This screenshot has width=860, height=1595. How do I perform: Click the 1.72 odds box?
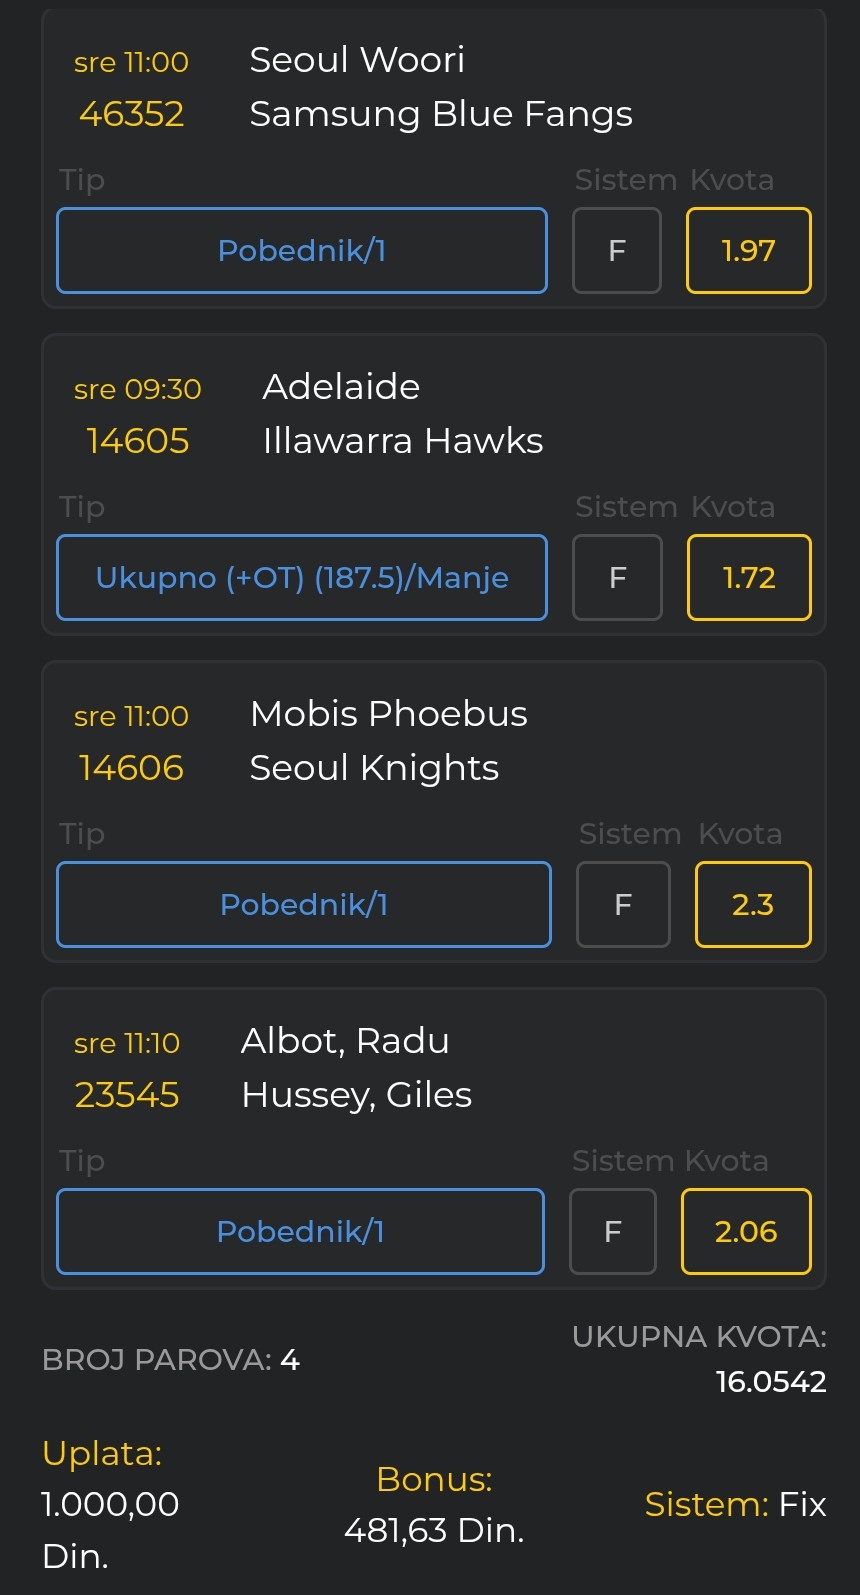[x=748, y=577]
